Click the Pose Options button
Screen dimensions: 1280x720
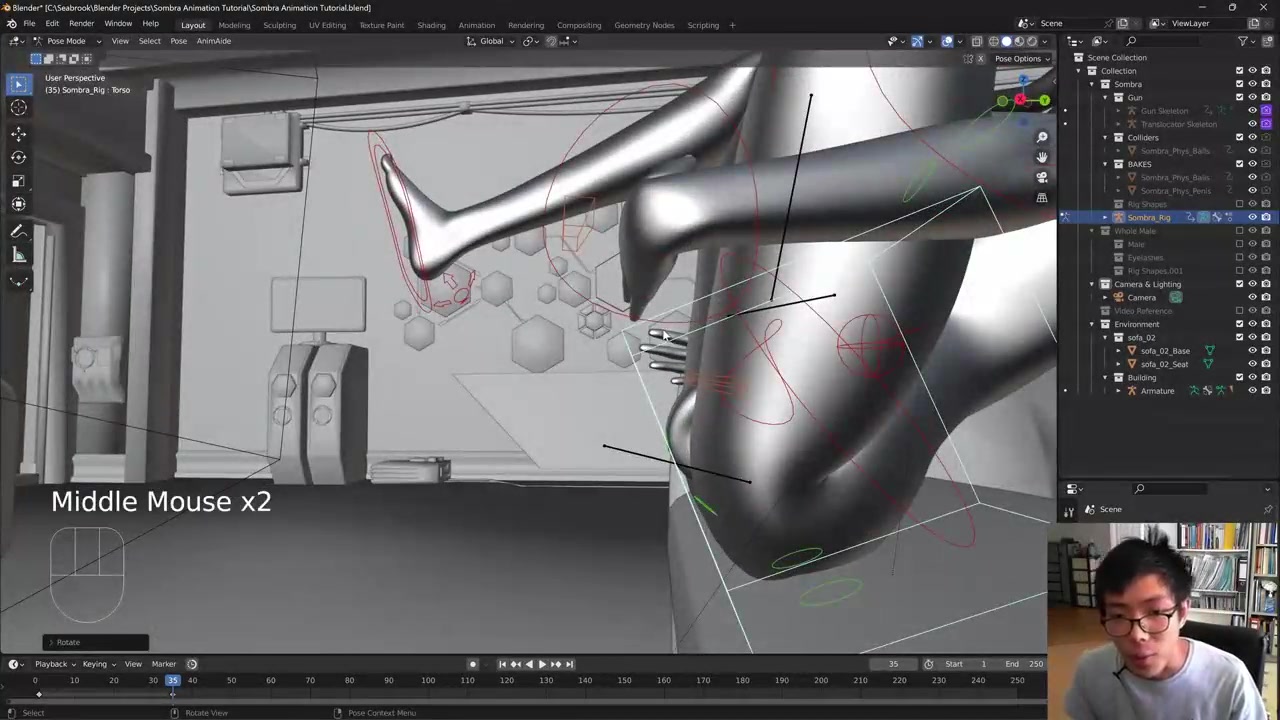point(1021,58)
